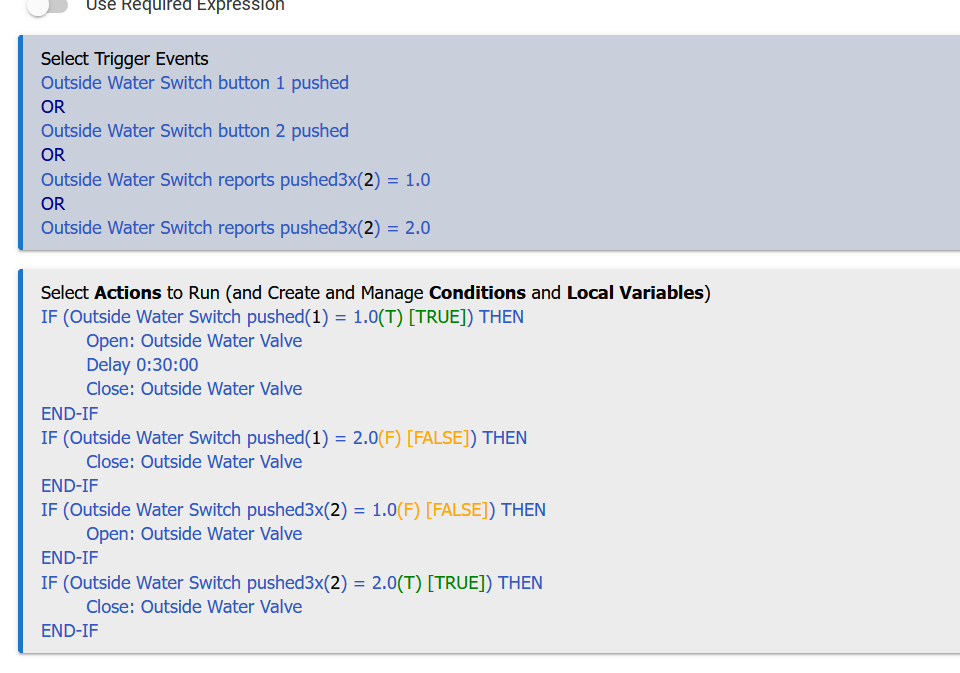Select 'Close: Outside Water Valve' under second IF
Screen dimensions: 960x673
pyautogui.click(x=193, y=461)
